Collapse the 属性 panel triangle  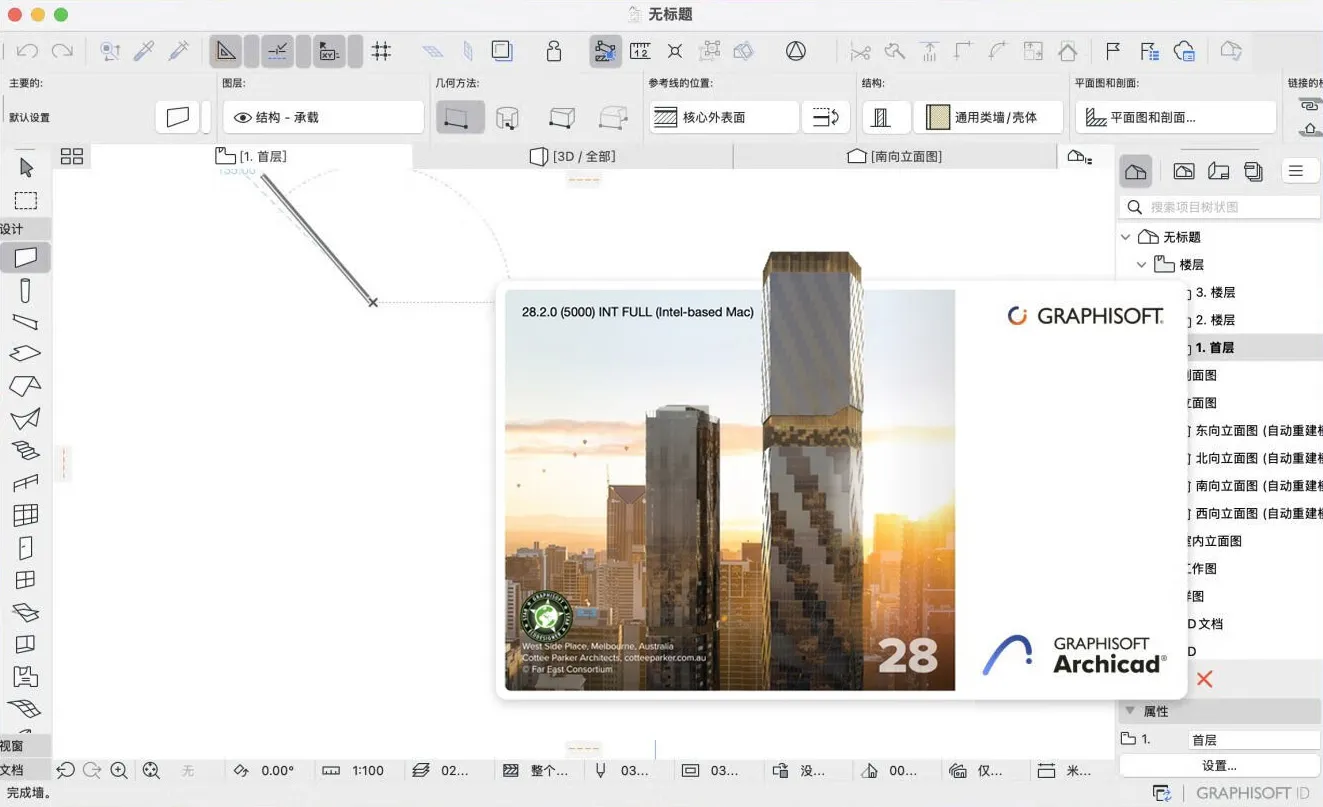click(1130, 711)
